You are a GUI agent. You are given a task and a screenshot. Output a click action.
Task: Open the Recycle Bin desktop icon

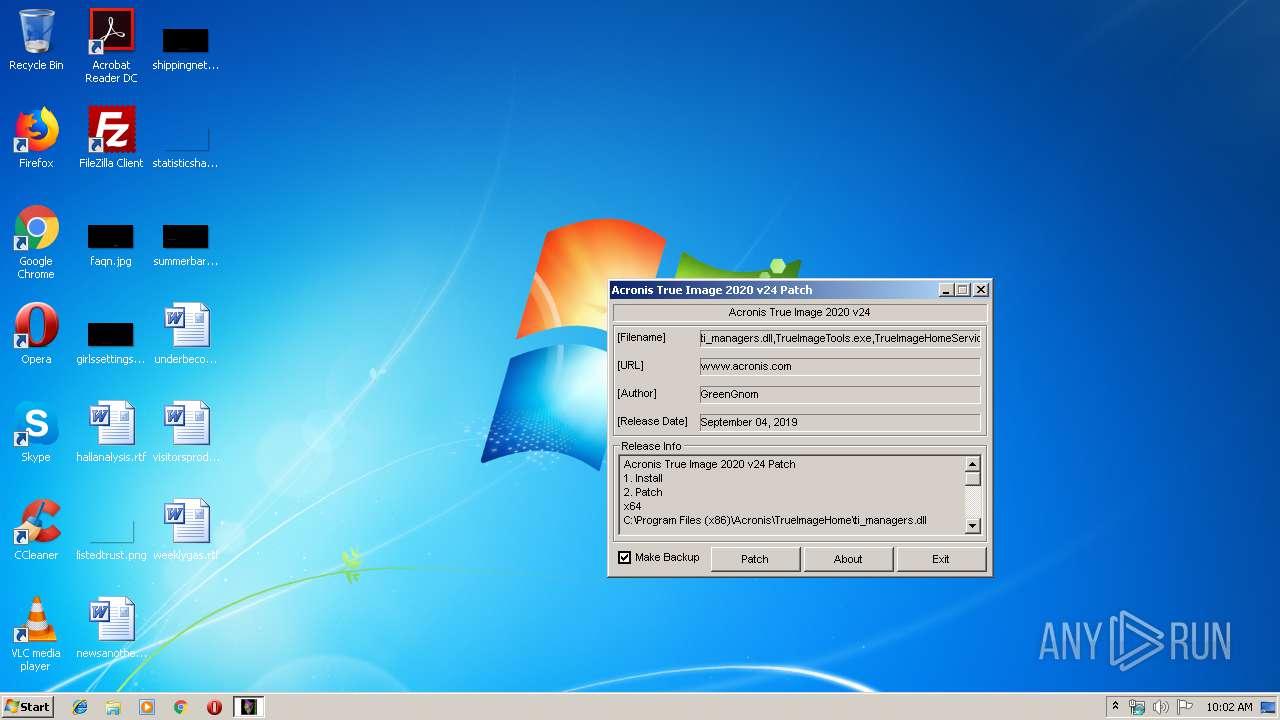click(36, 40)
